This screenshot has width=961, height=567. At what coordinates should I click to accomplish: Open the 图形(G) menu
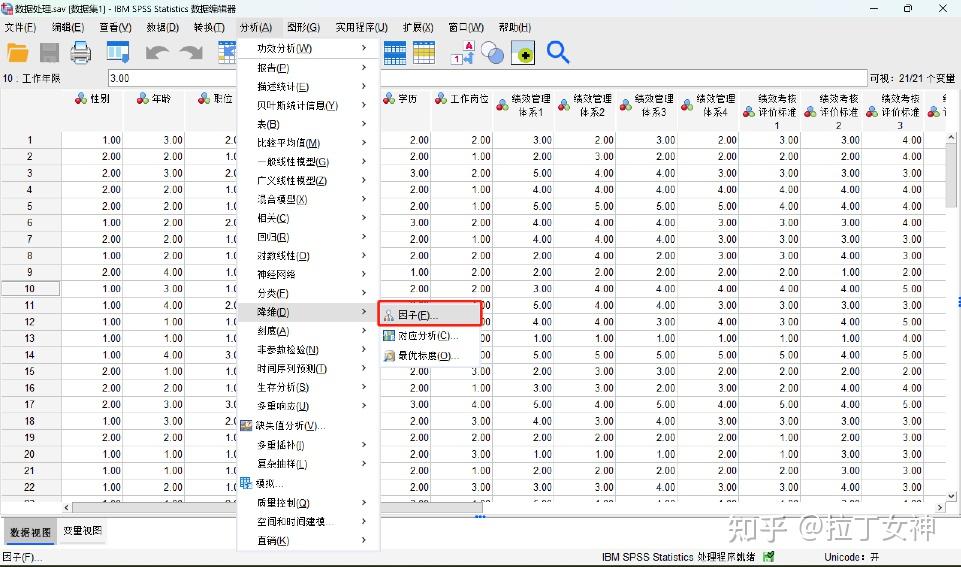(303, 28)
